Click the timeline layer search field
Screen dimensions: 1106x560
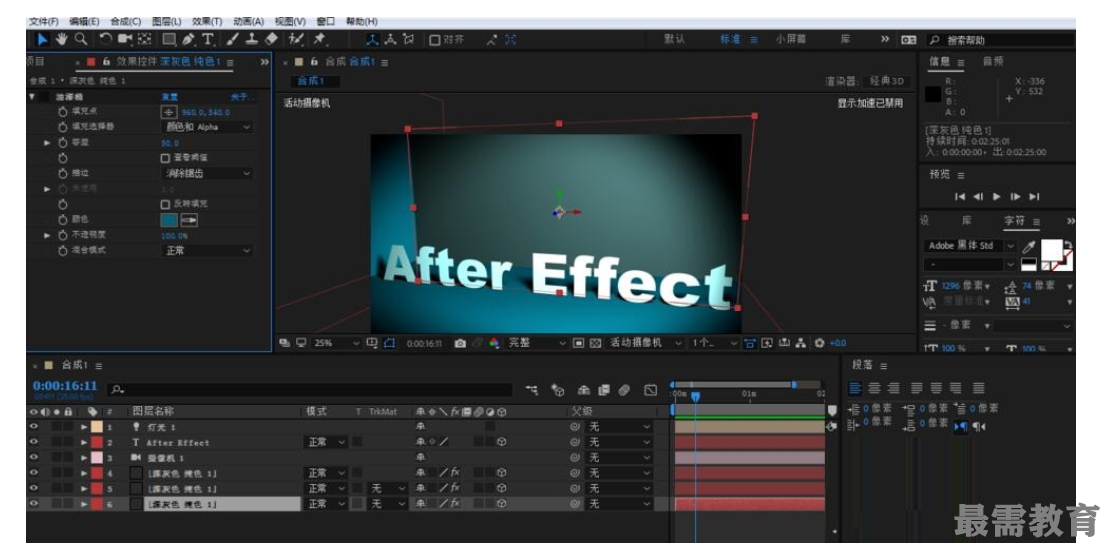click(x=310, y=389)
